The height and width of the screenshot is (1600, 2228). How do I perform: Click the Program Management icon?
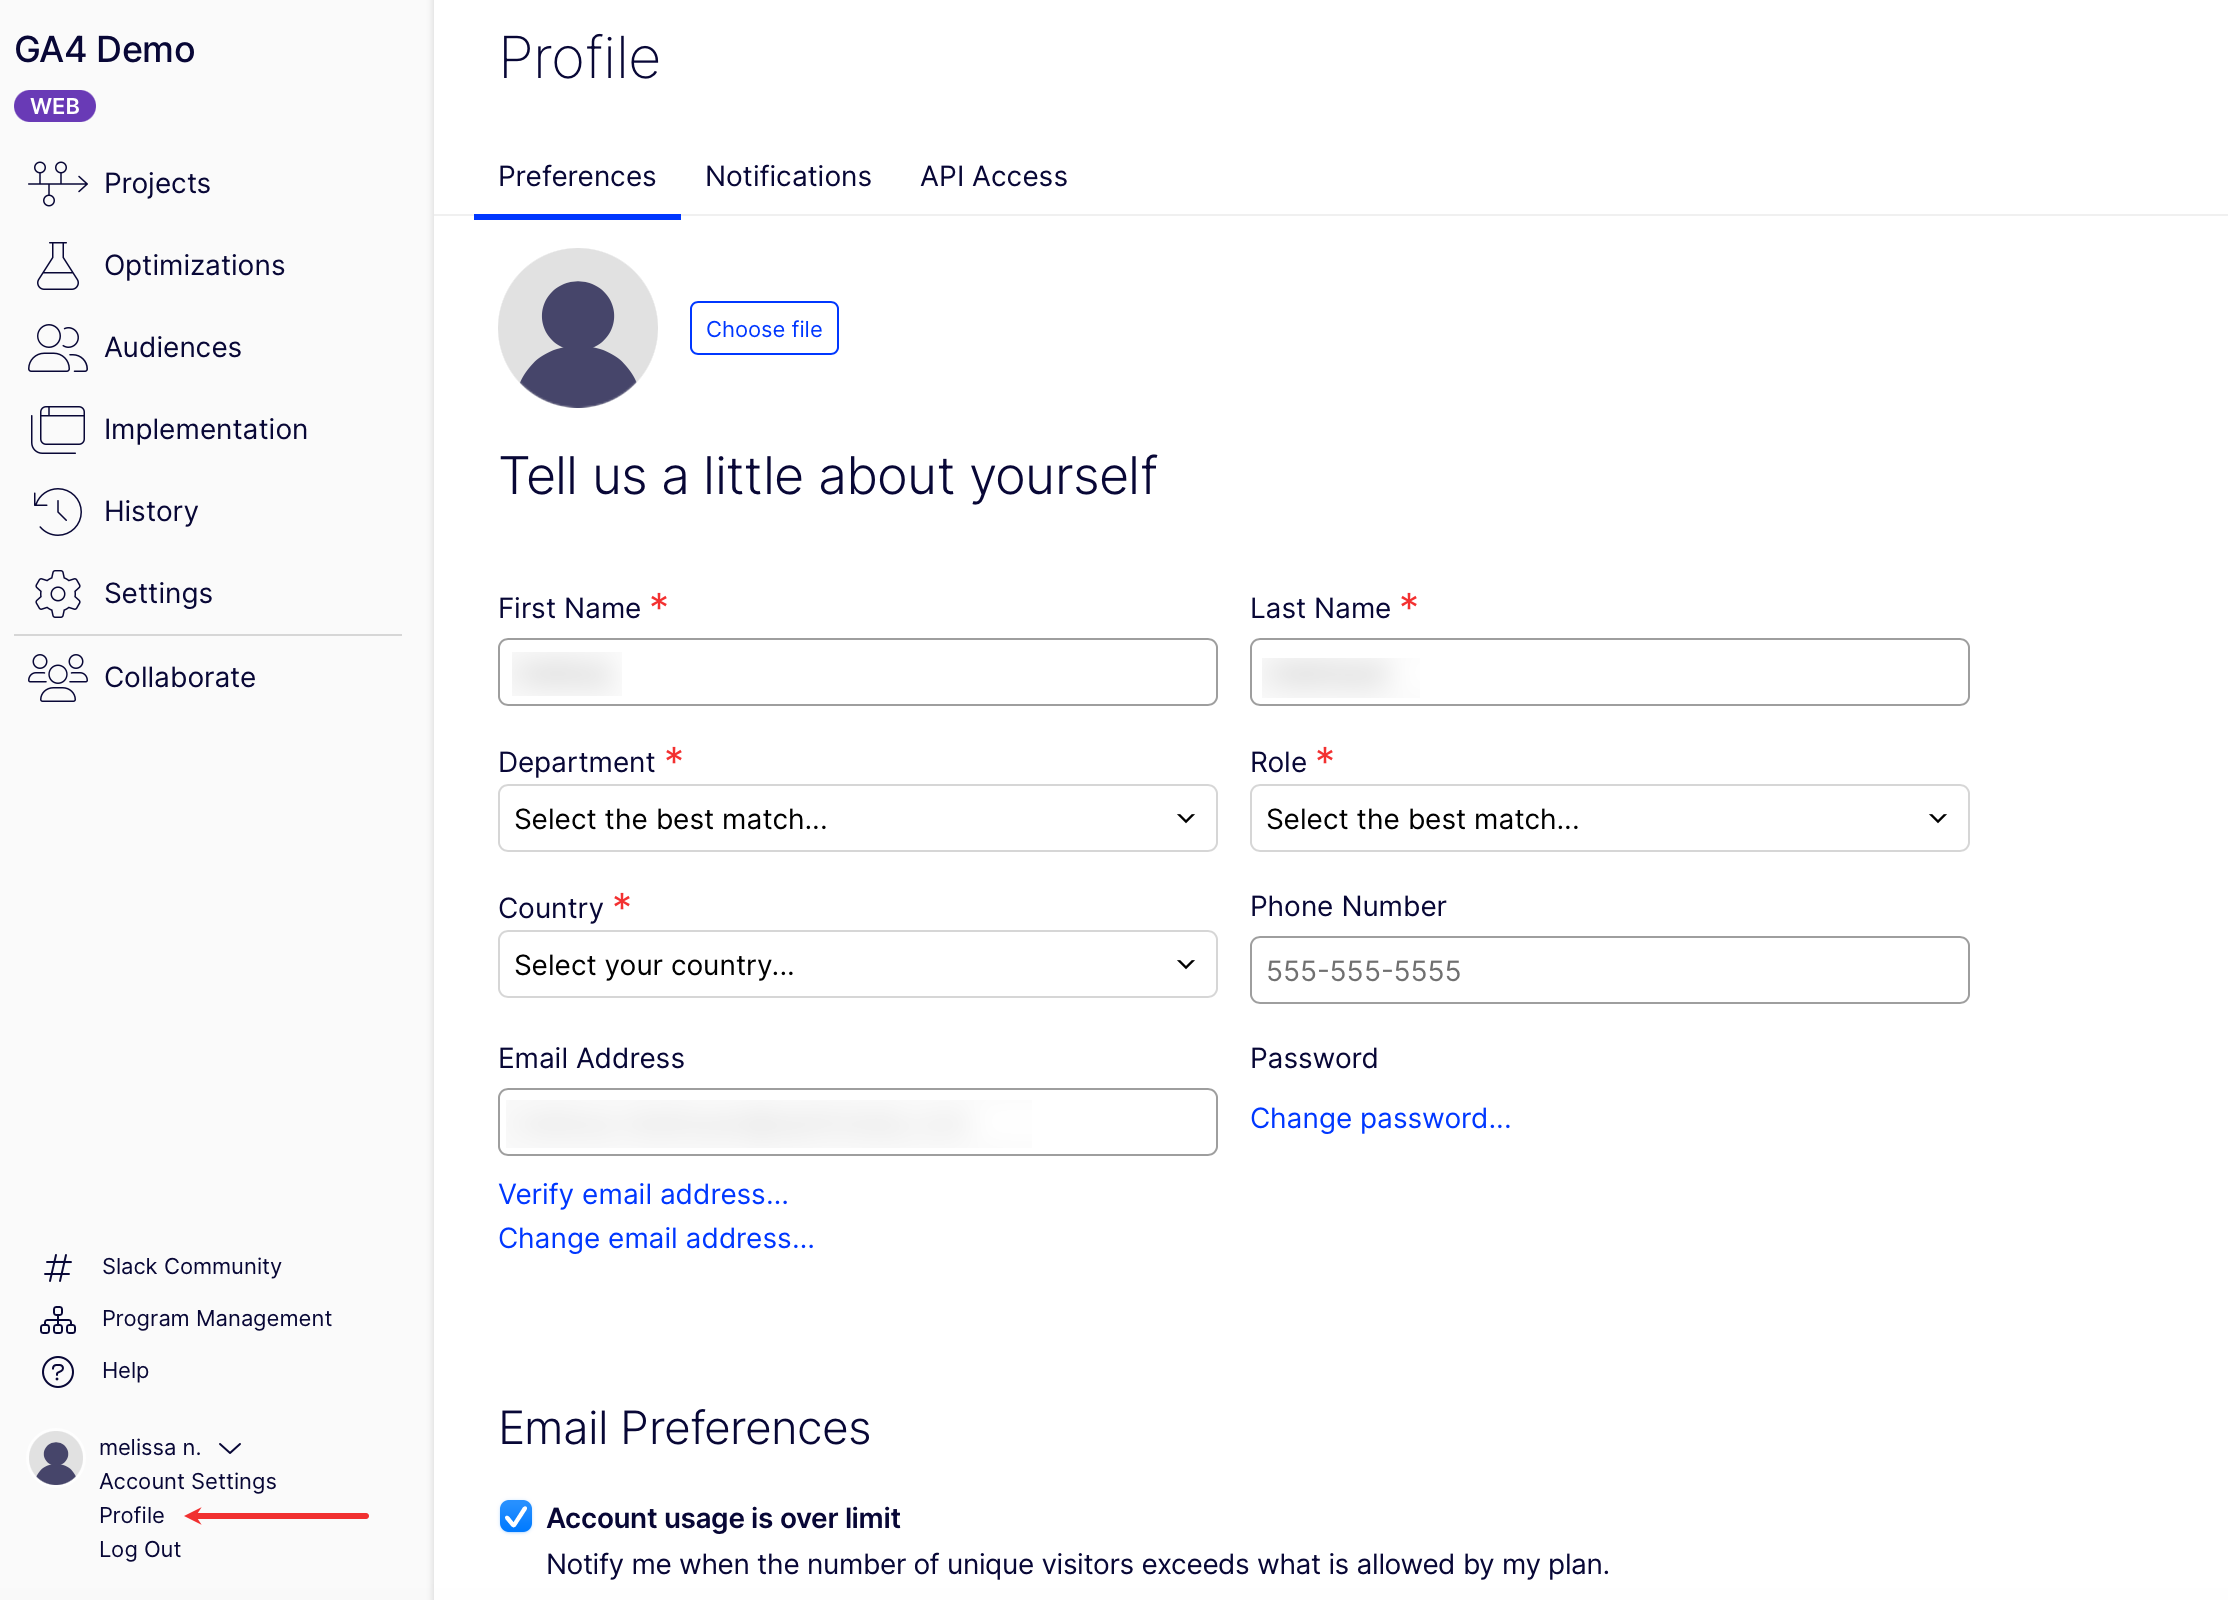[x=57, y=1317]
